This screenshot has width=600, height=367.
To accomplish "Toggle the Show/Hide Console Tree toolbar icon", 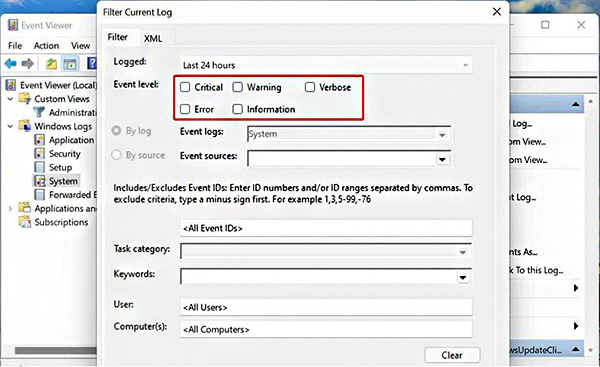I will click(70, 64).
